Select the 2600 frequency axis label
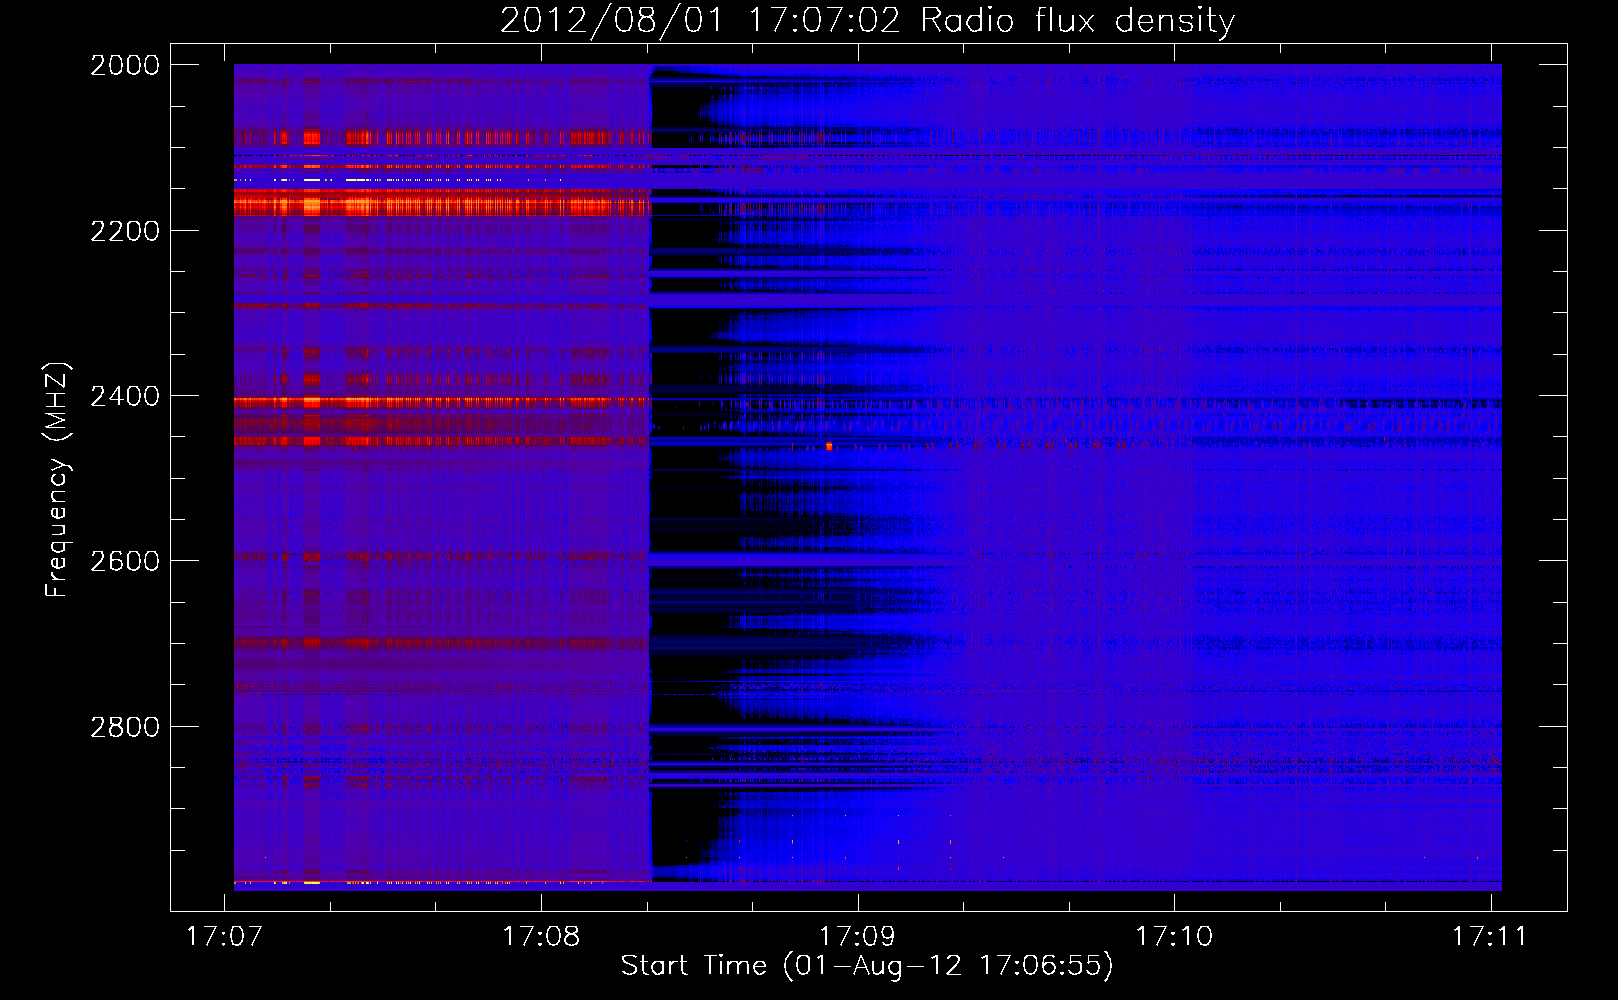1618x1000 pixels. click(125, 561)
